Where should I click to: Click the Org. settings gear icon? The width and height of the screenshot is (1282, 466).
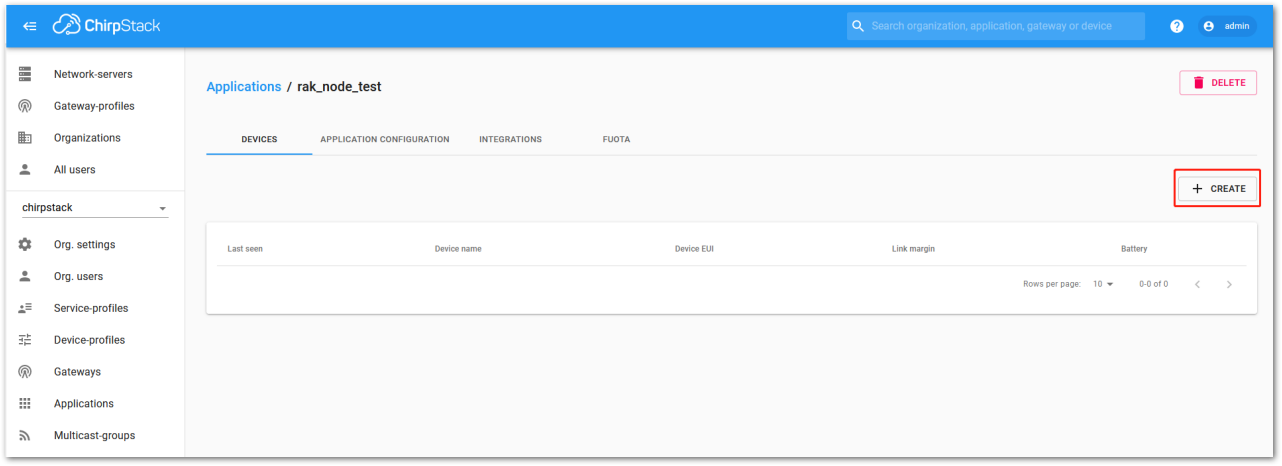click(x=25, y=244)
